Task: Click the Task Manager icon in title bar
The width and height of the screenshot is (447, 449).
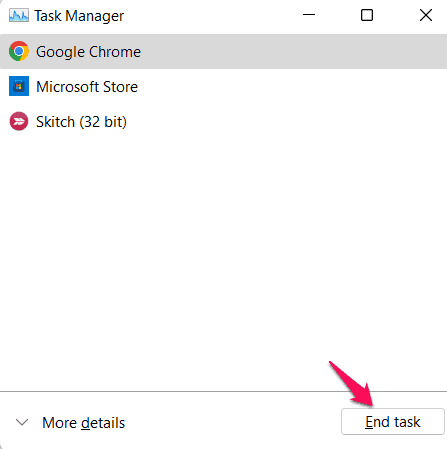Action: (x=19, y=16)
